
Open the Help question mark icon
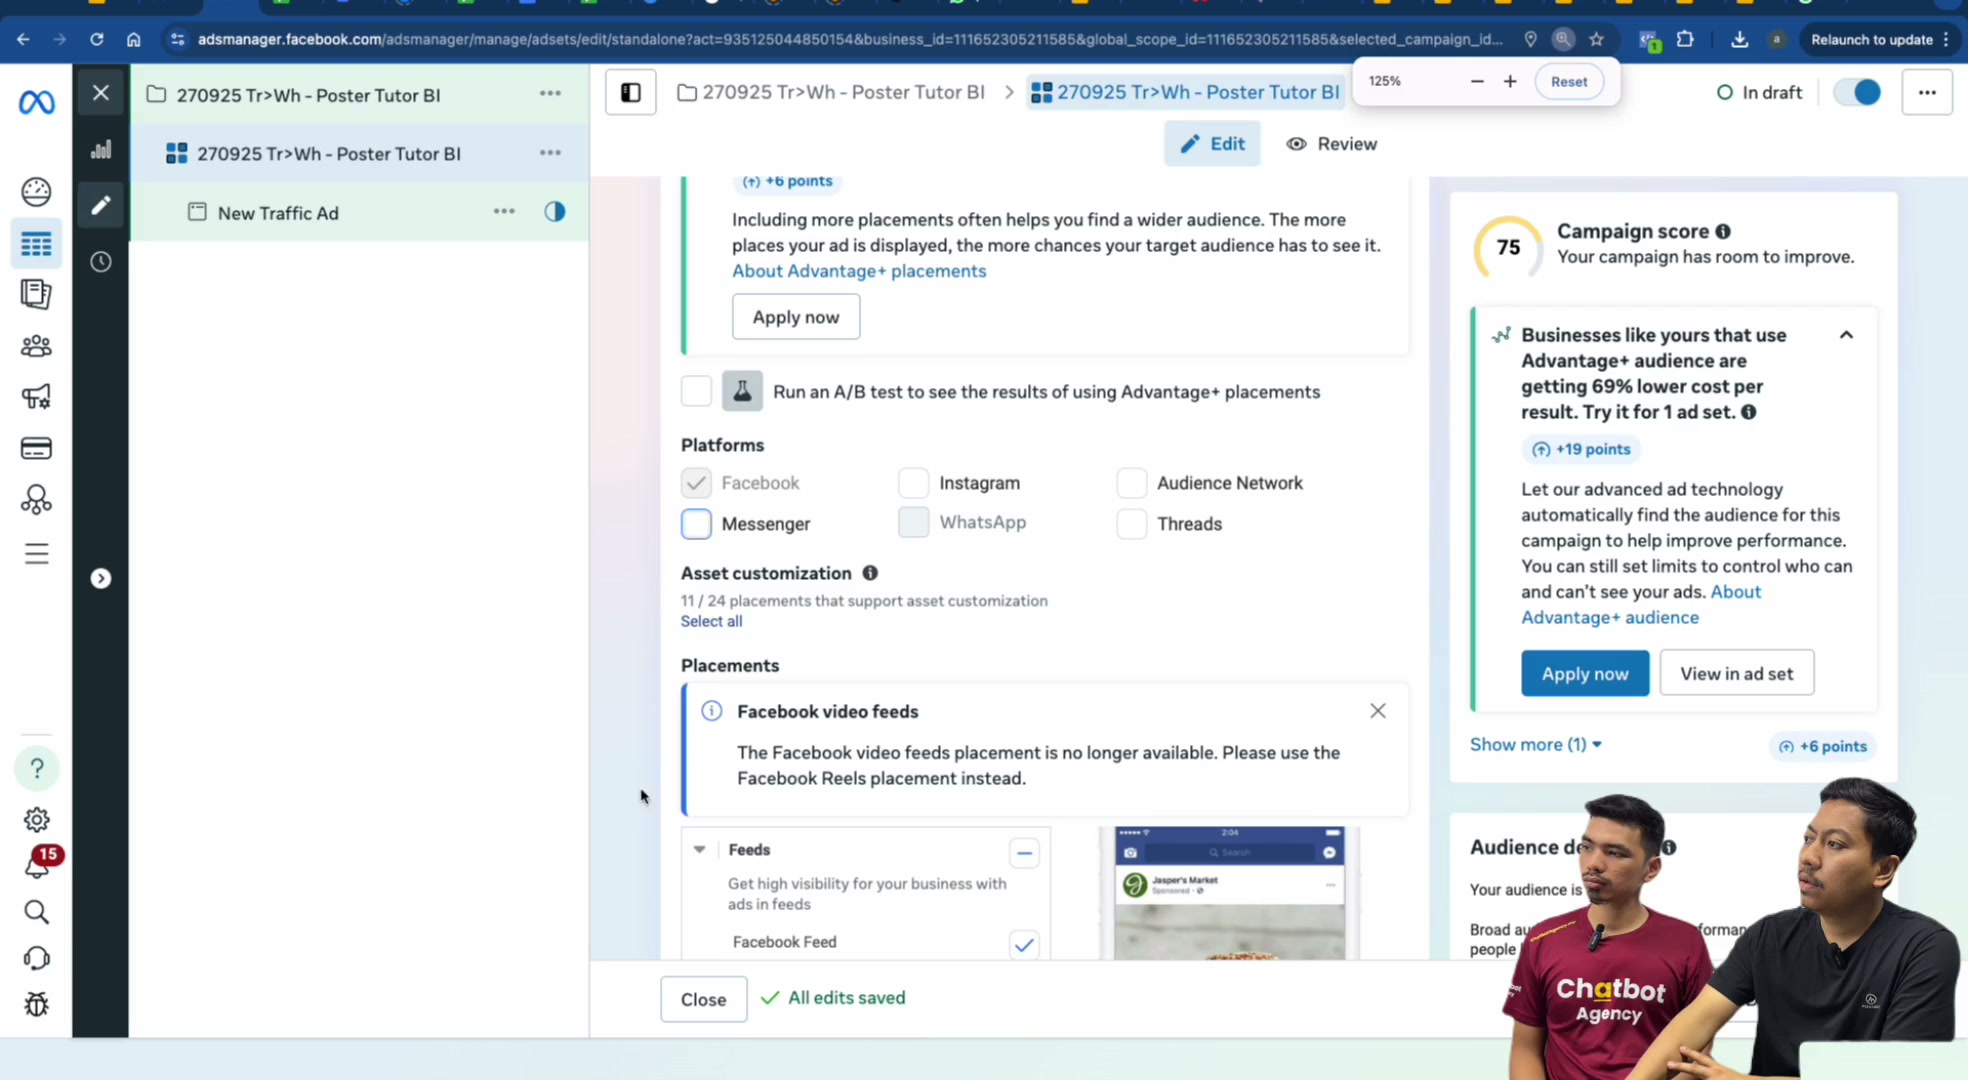pyautogui.click(x=37, y=768)
